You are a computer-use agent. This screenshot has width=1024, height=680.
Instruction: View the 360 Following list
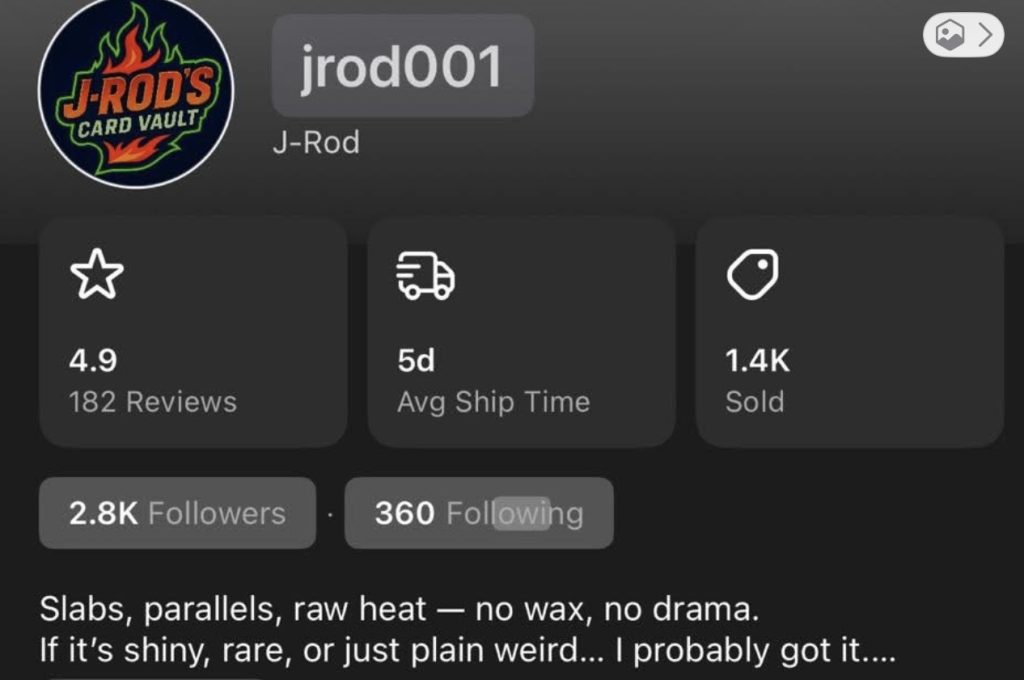479,513
